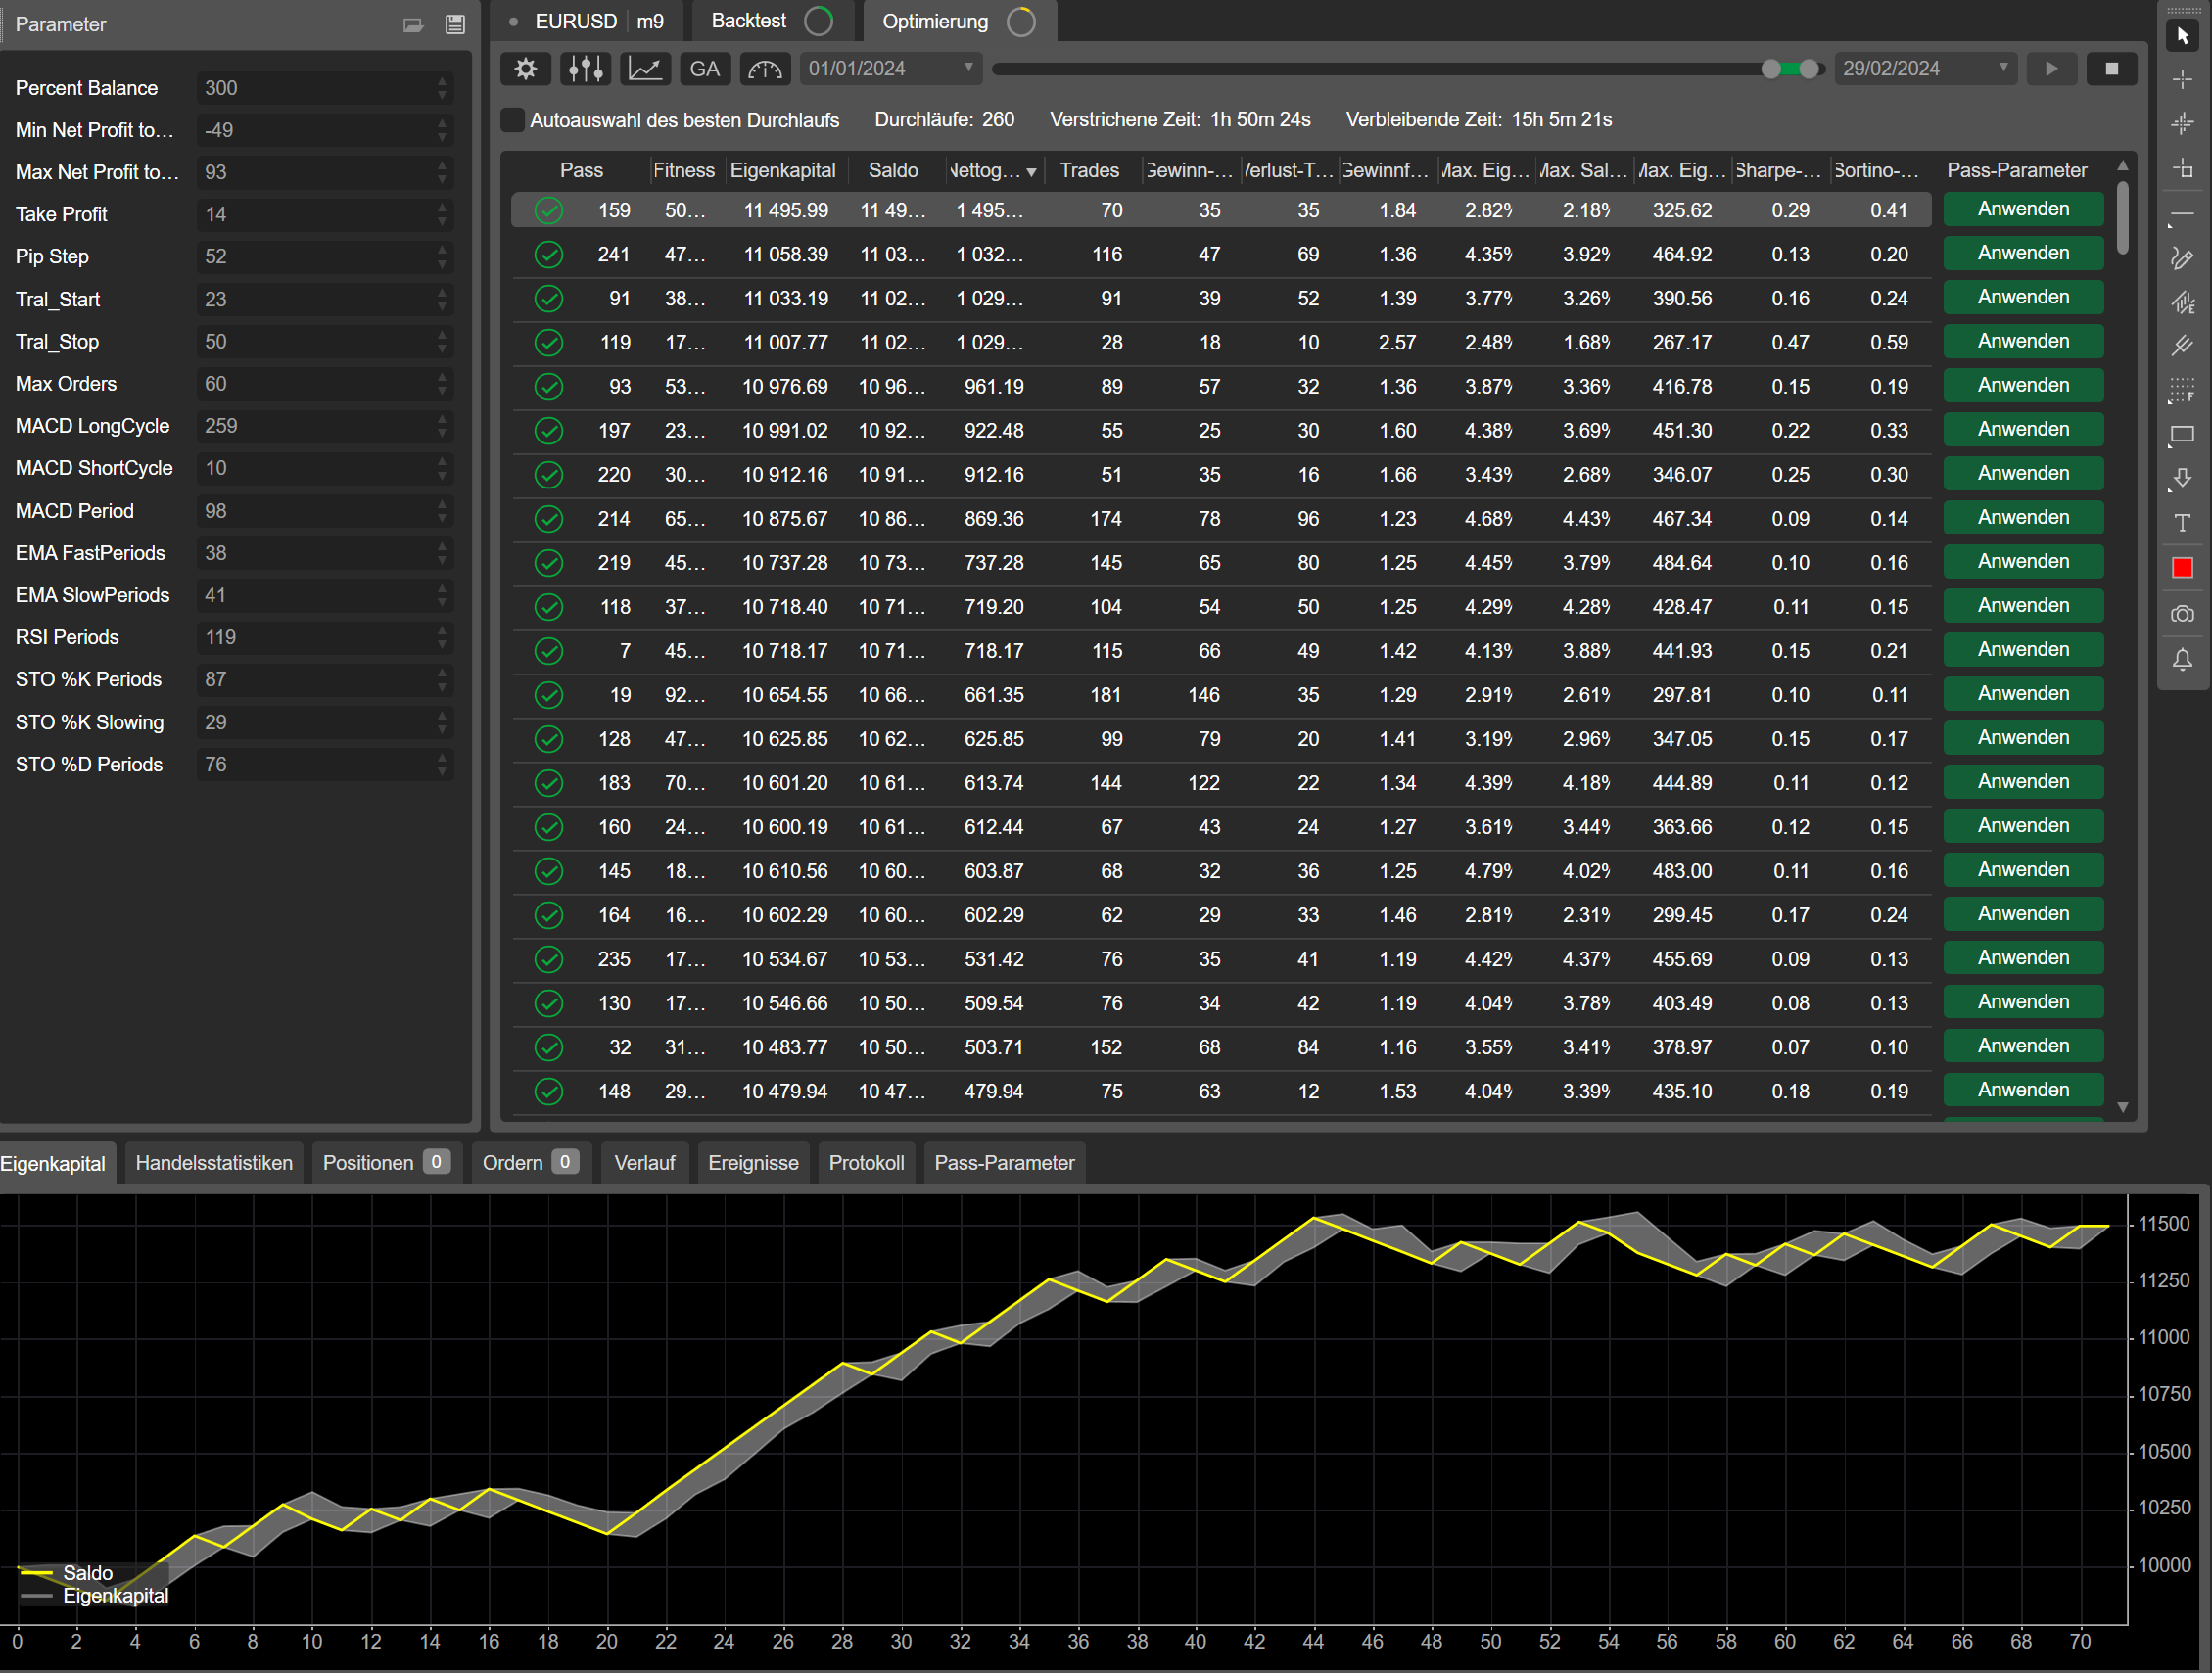Switch to the Backtest tab

(x=771, y=21)
